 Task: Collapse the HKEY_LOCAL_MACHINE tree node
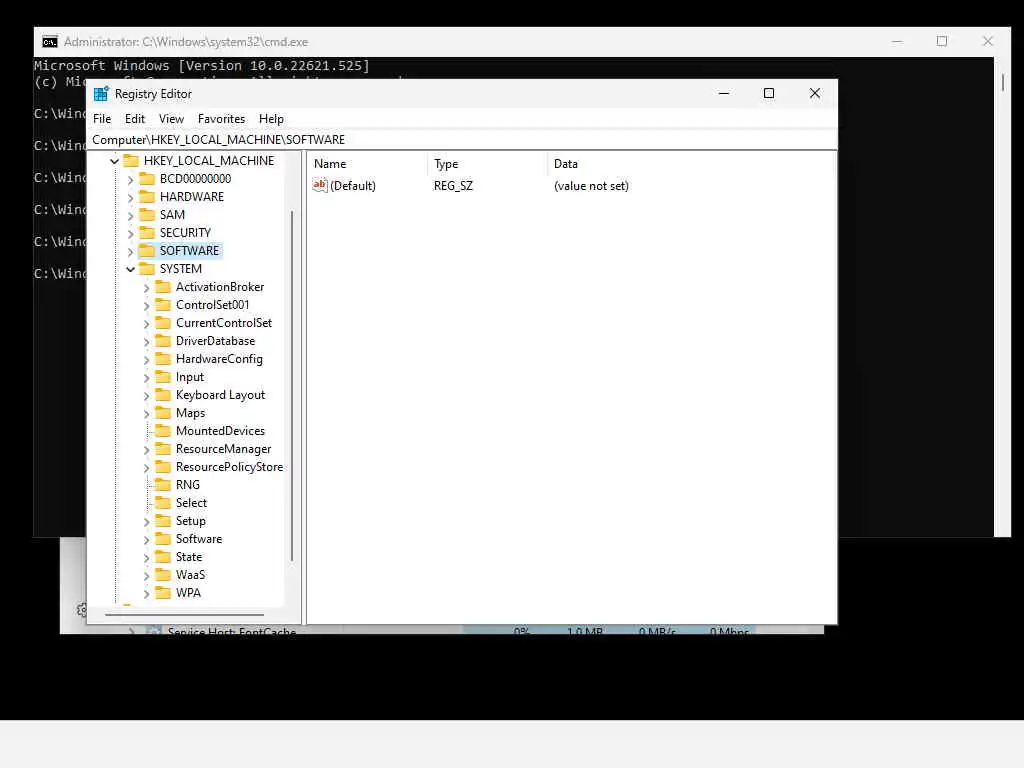tap(114, 161)
